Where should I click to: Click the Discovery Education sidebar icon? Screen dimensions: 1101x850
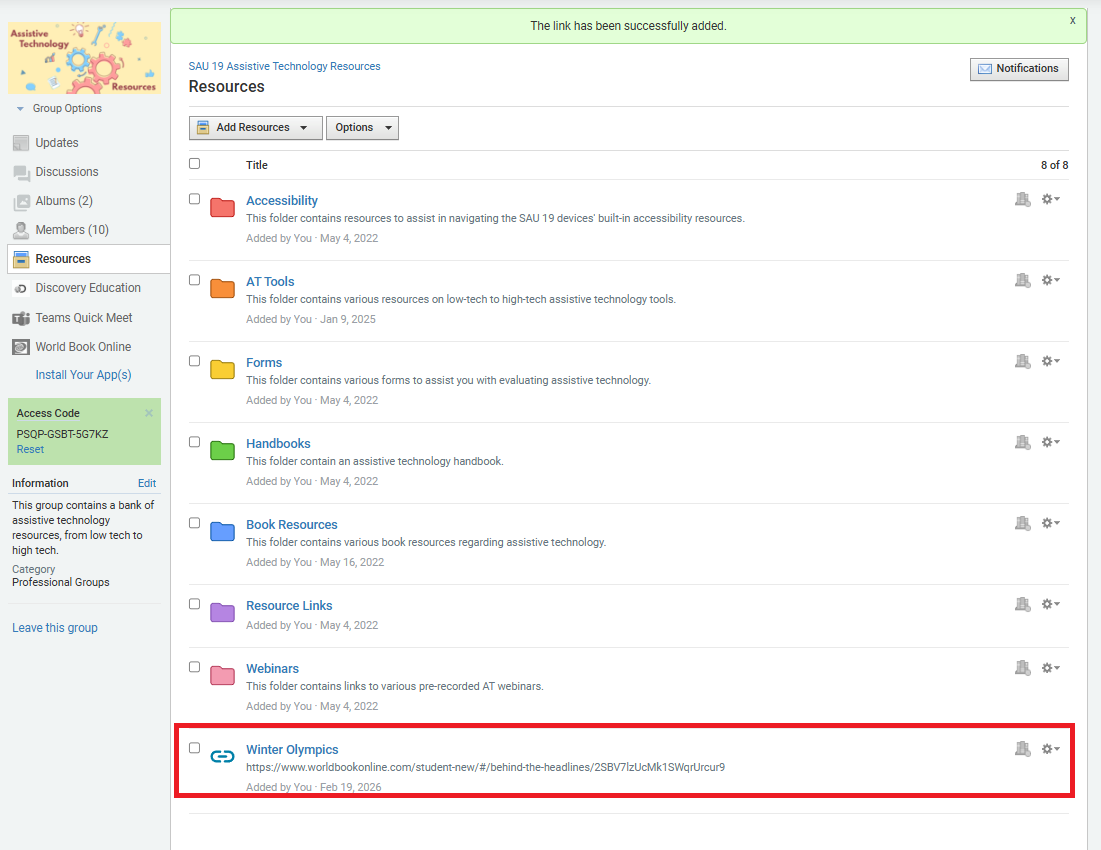pyautogui.click(x=21, y=288)
